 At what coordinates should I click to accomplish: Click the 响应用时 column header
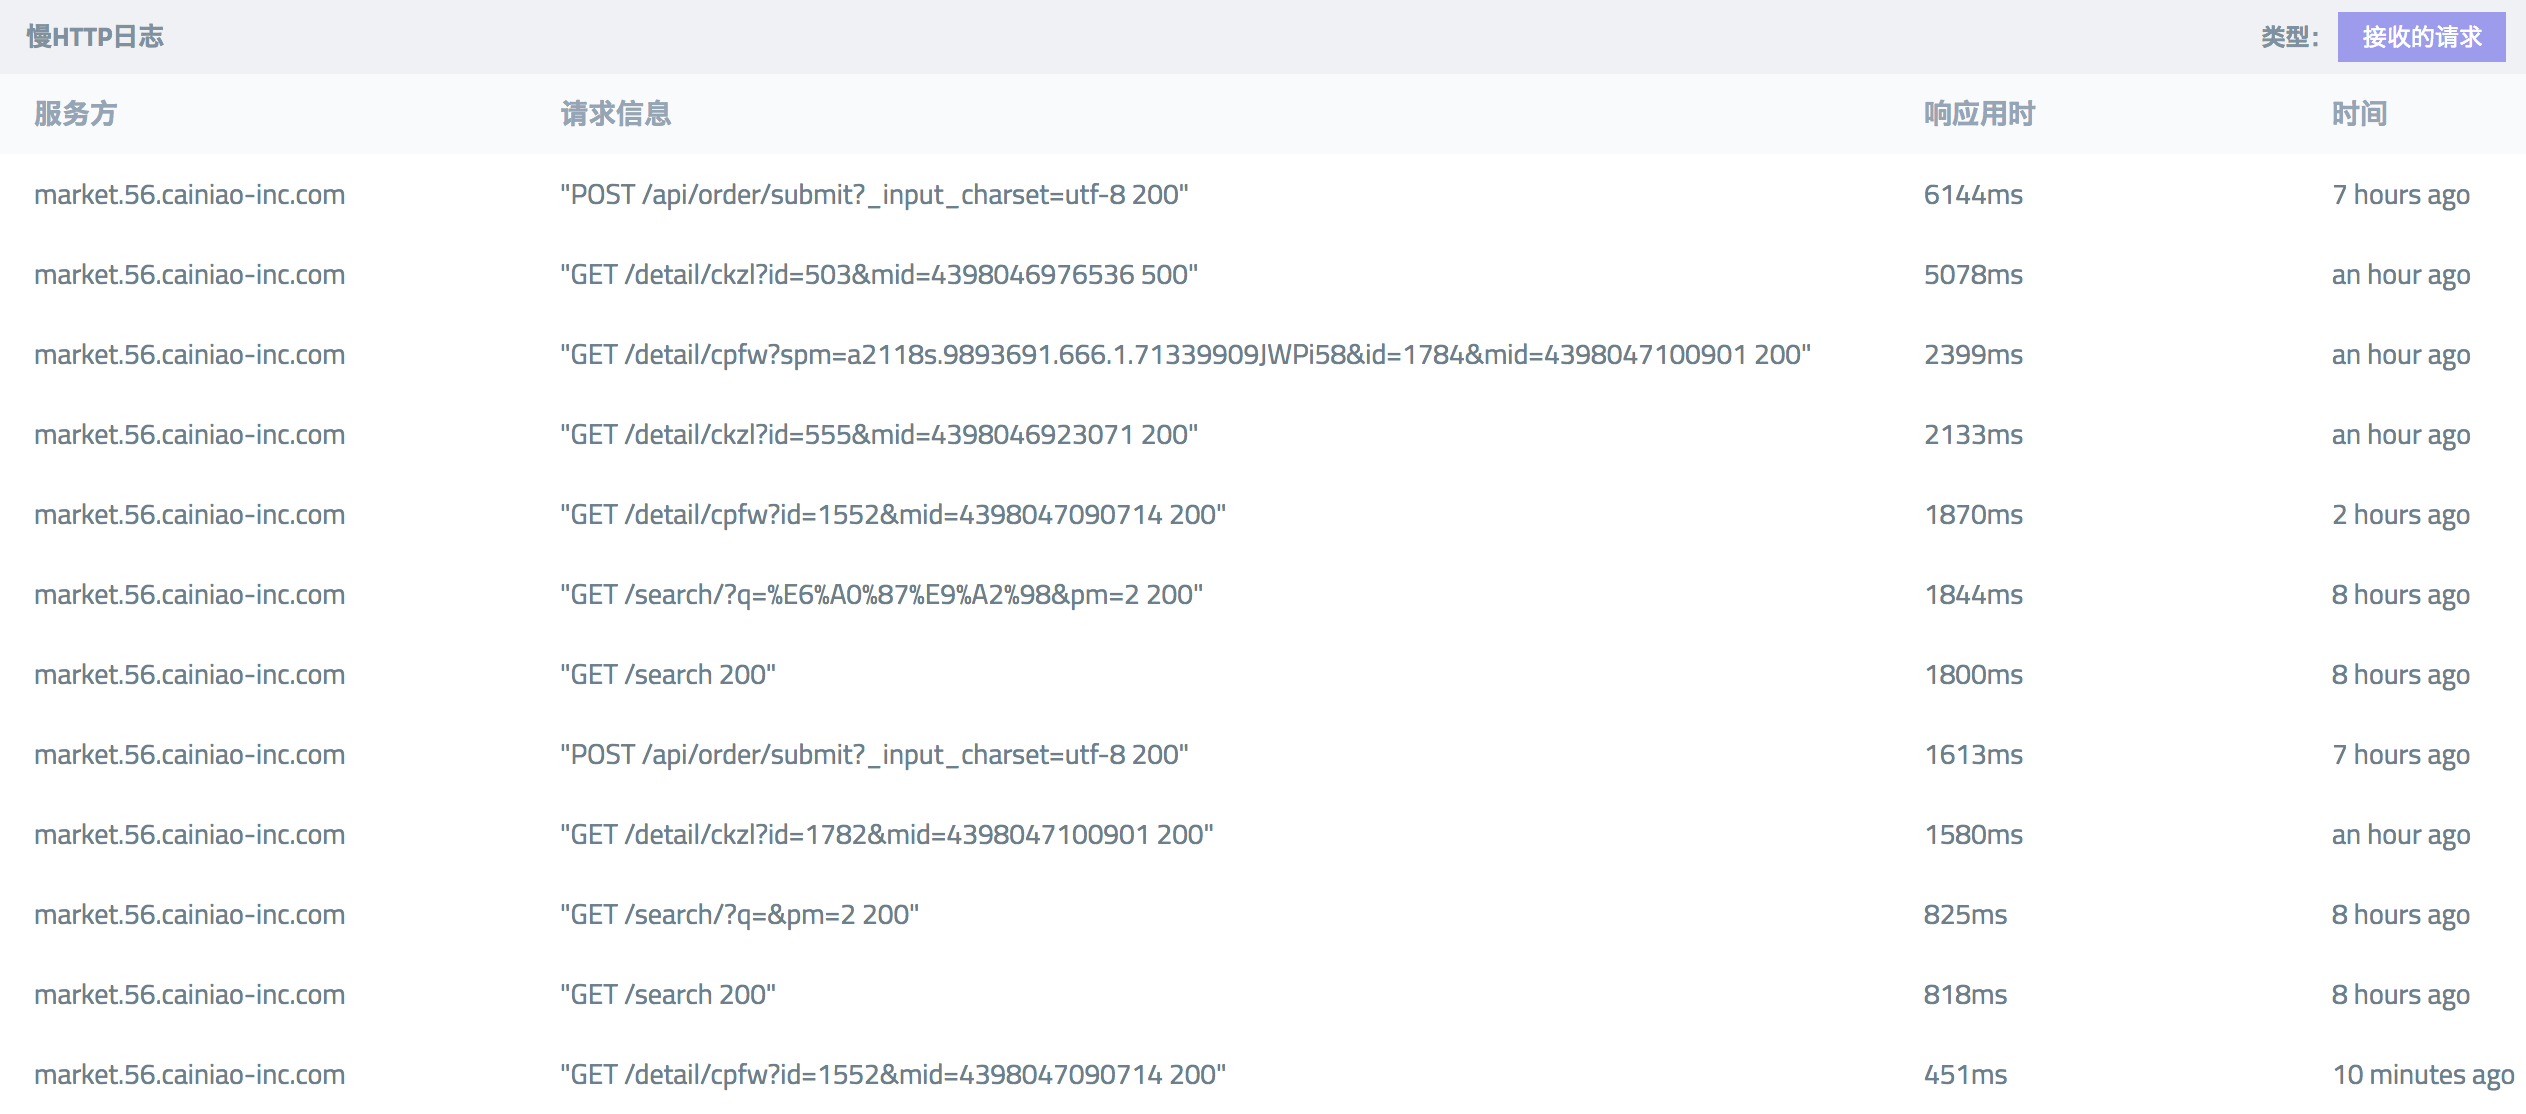[x=1980, y=113]
